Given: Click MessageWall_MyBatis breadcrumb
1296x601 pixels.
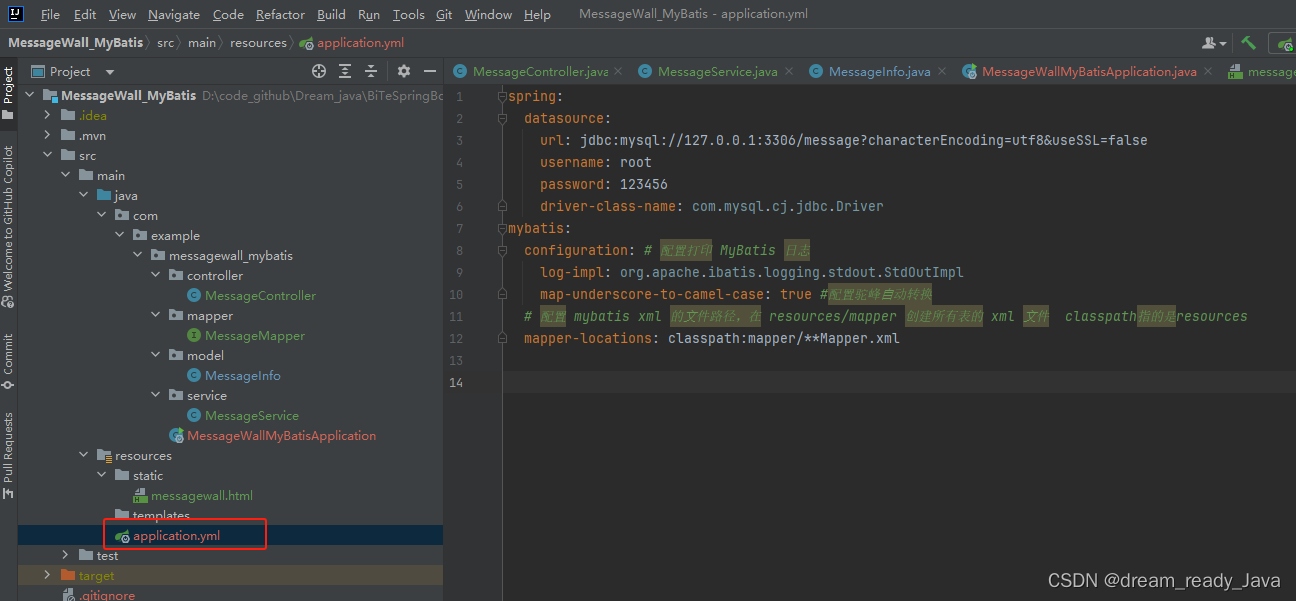Looking at the screenshot, I should (x=76, y=43).
